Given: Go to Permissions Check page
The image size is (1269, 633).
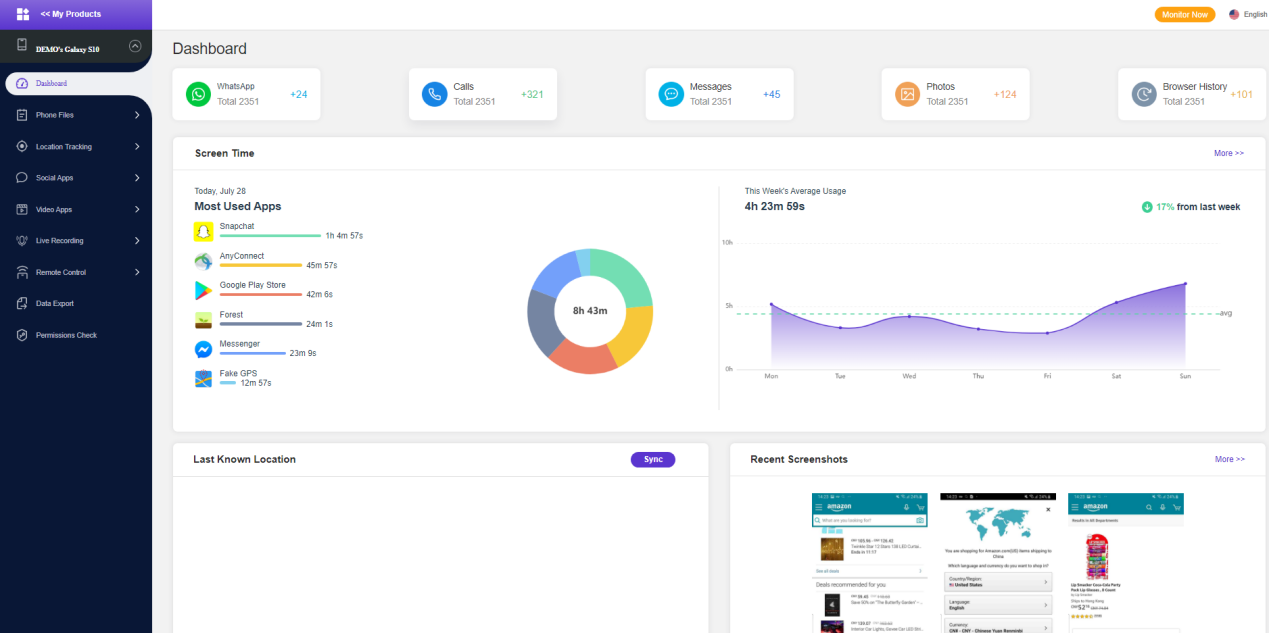Looking at the screenshot, I should pyautogui.click(x=66, y=335).
